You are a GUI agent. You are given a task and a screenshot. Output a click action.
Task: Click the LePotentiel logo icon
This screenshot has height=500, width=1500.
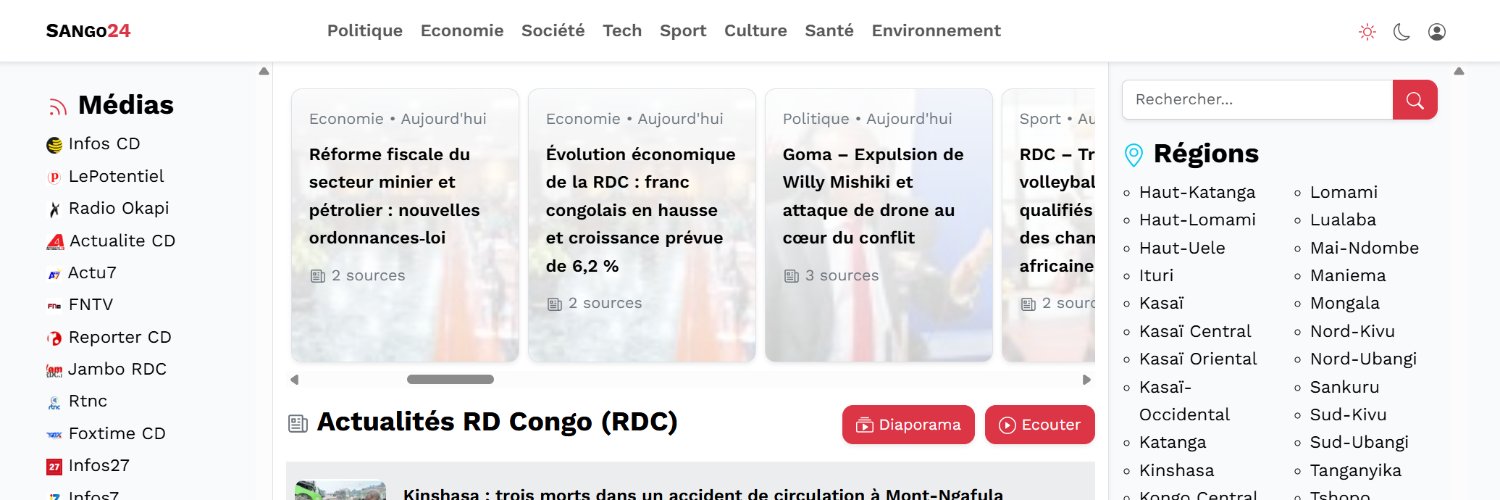tap(54, 177)
